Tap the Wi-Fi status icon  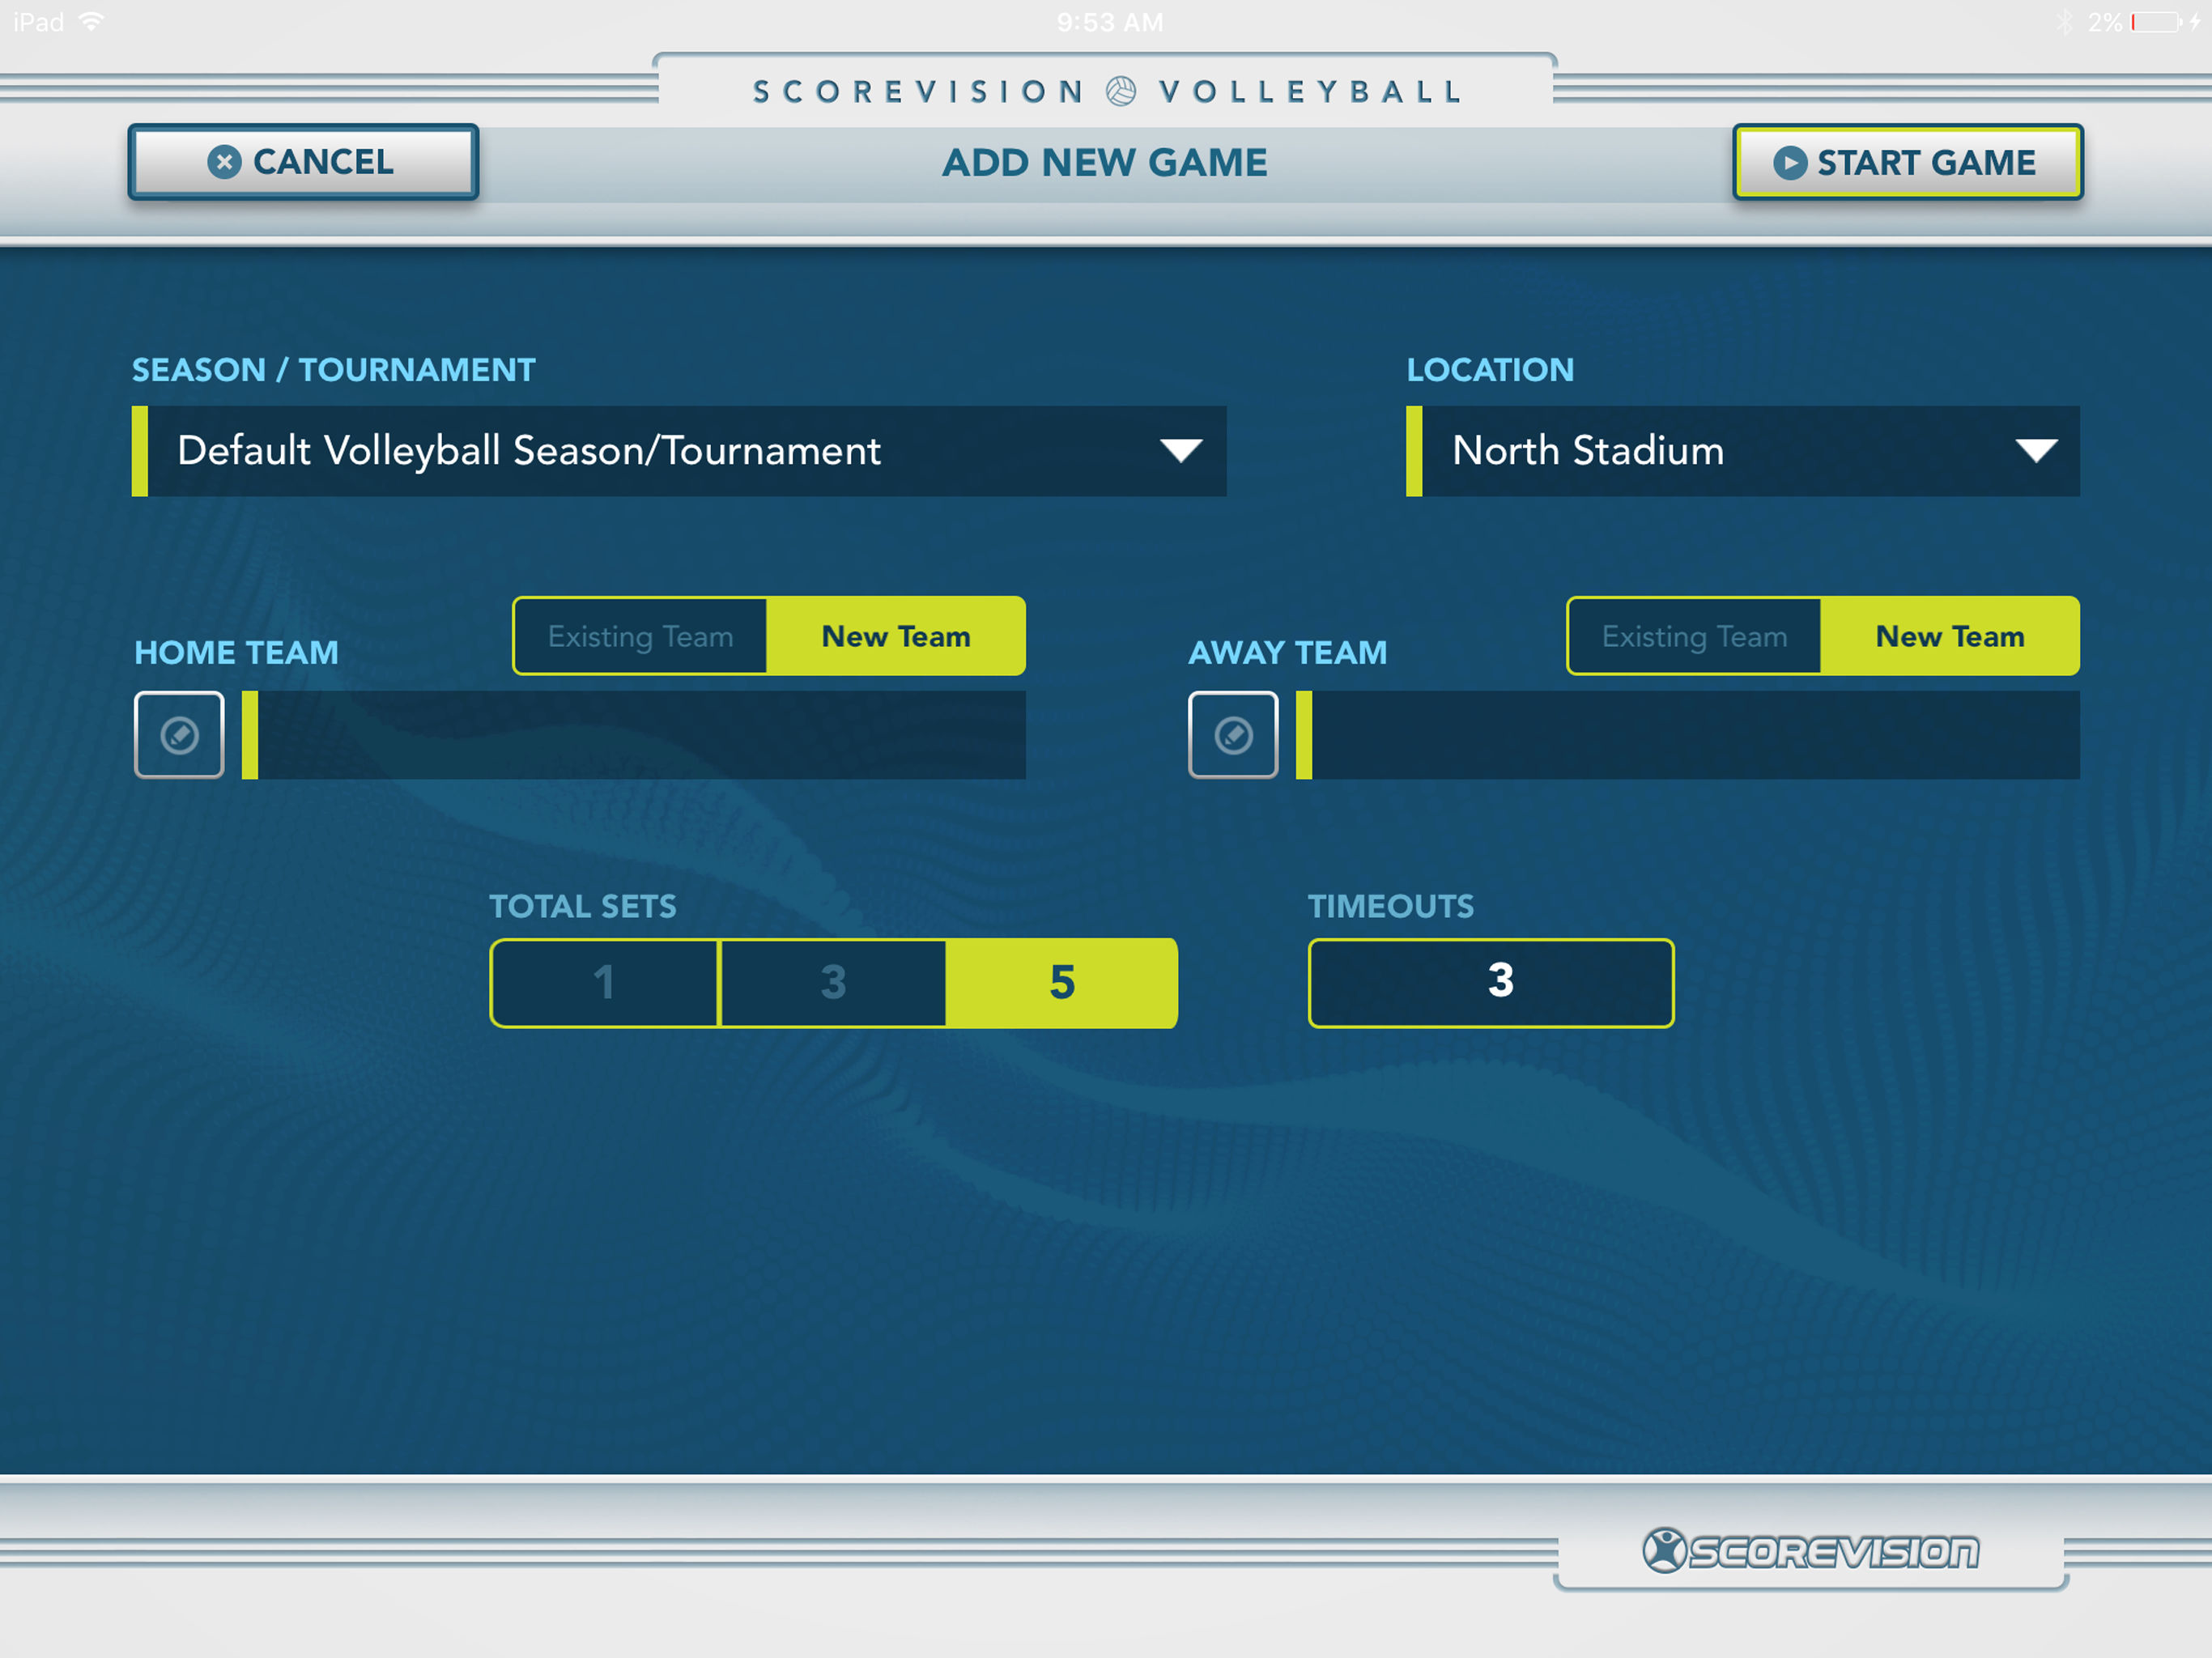(91, 21)
